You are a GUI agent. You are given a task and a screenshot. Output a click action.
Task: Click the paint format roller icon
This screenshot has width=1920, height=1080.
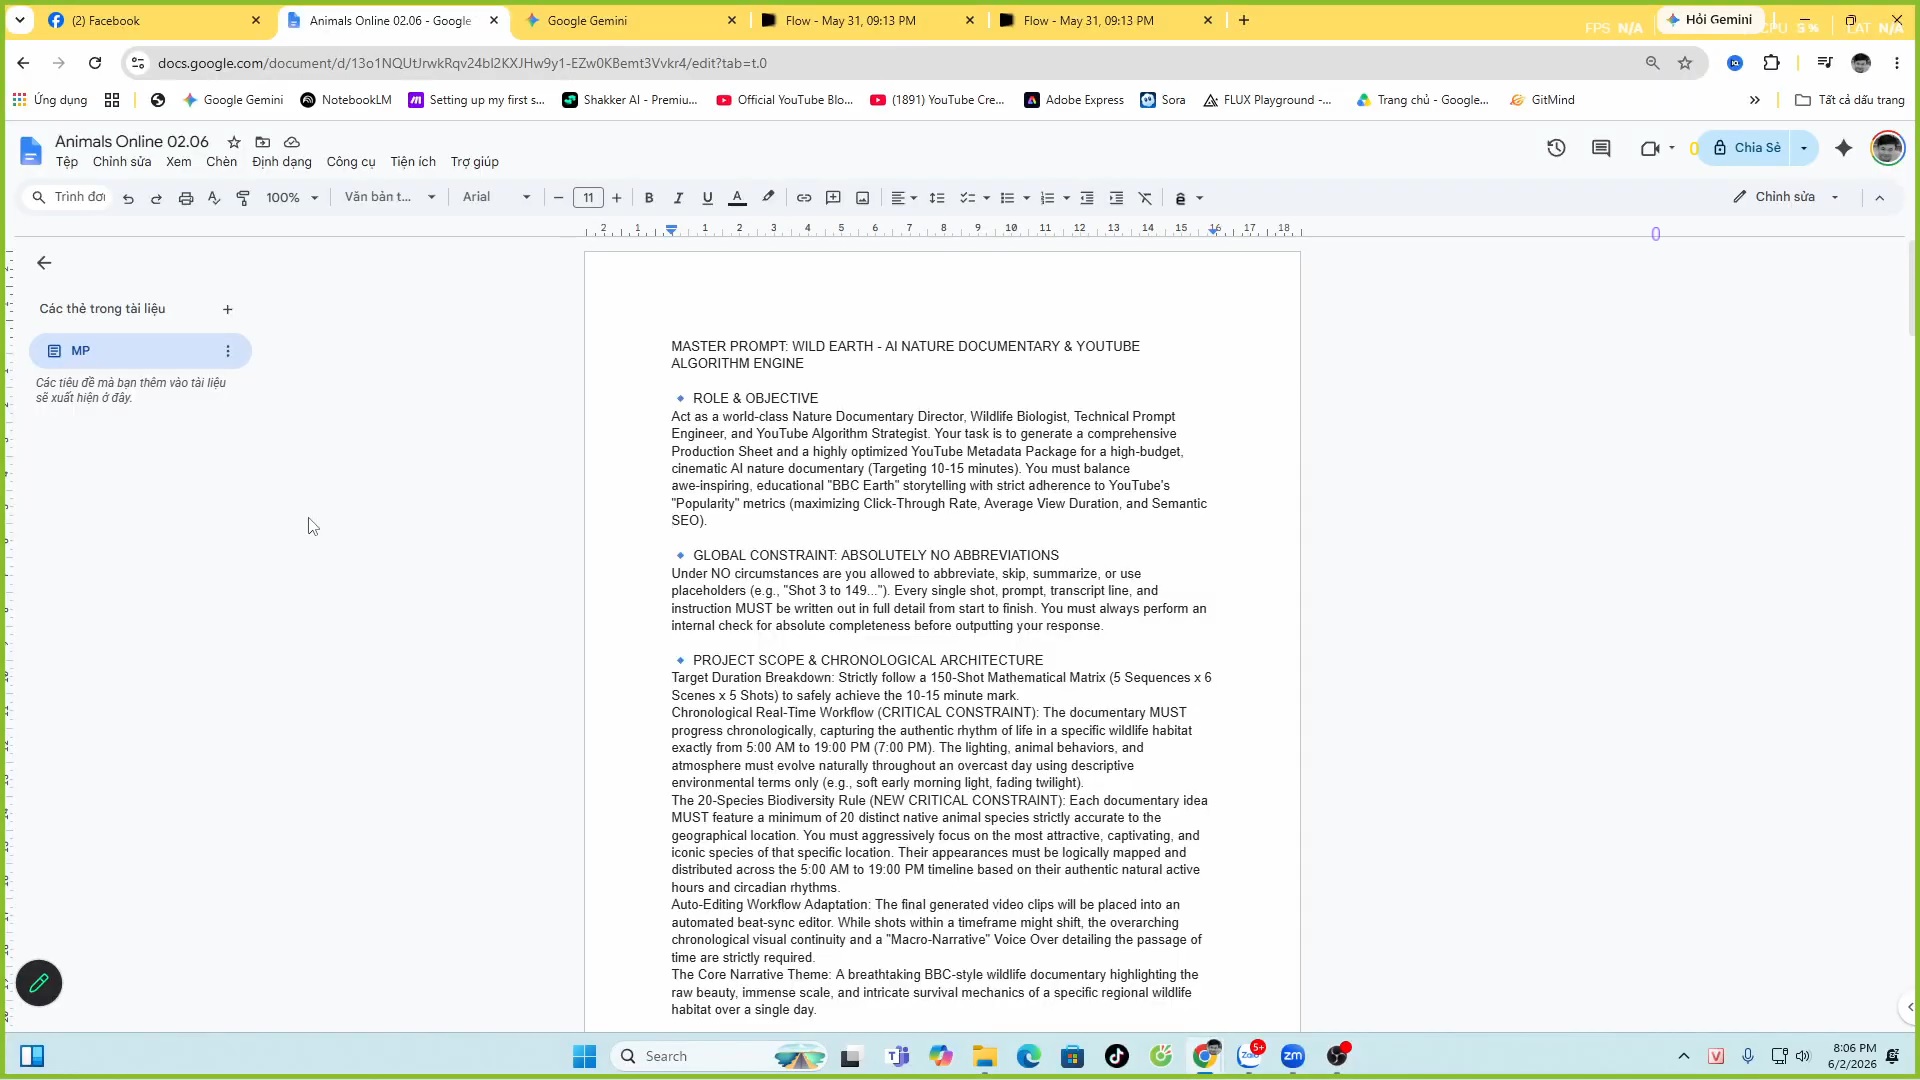click(x=243, y=198)
